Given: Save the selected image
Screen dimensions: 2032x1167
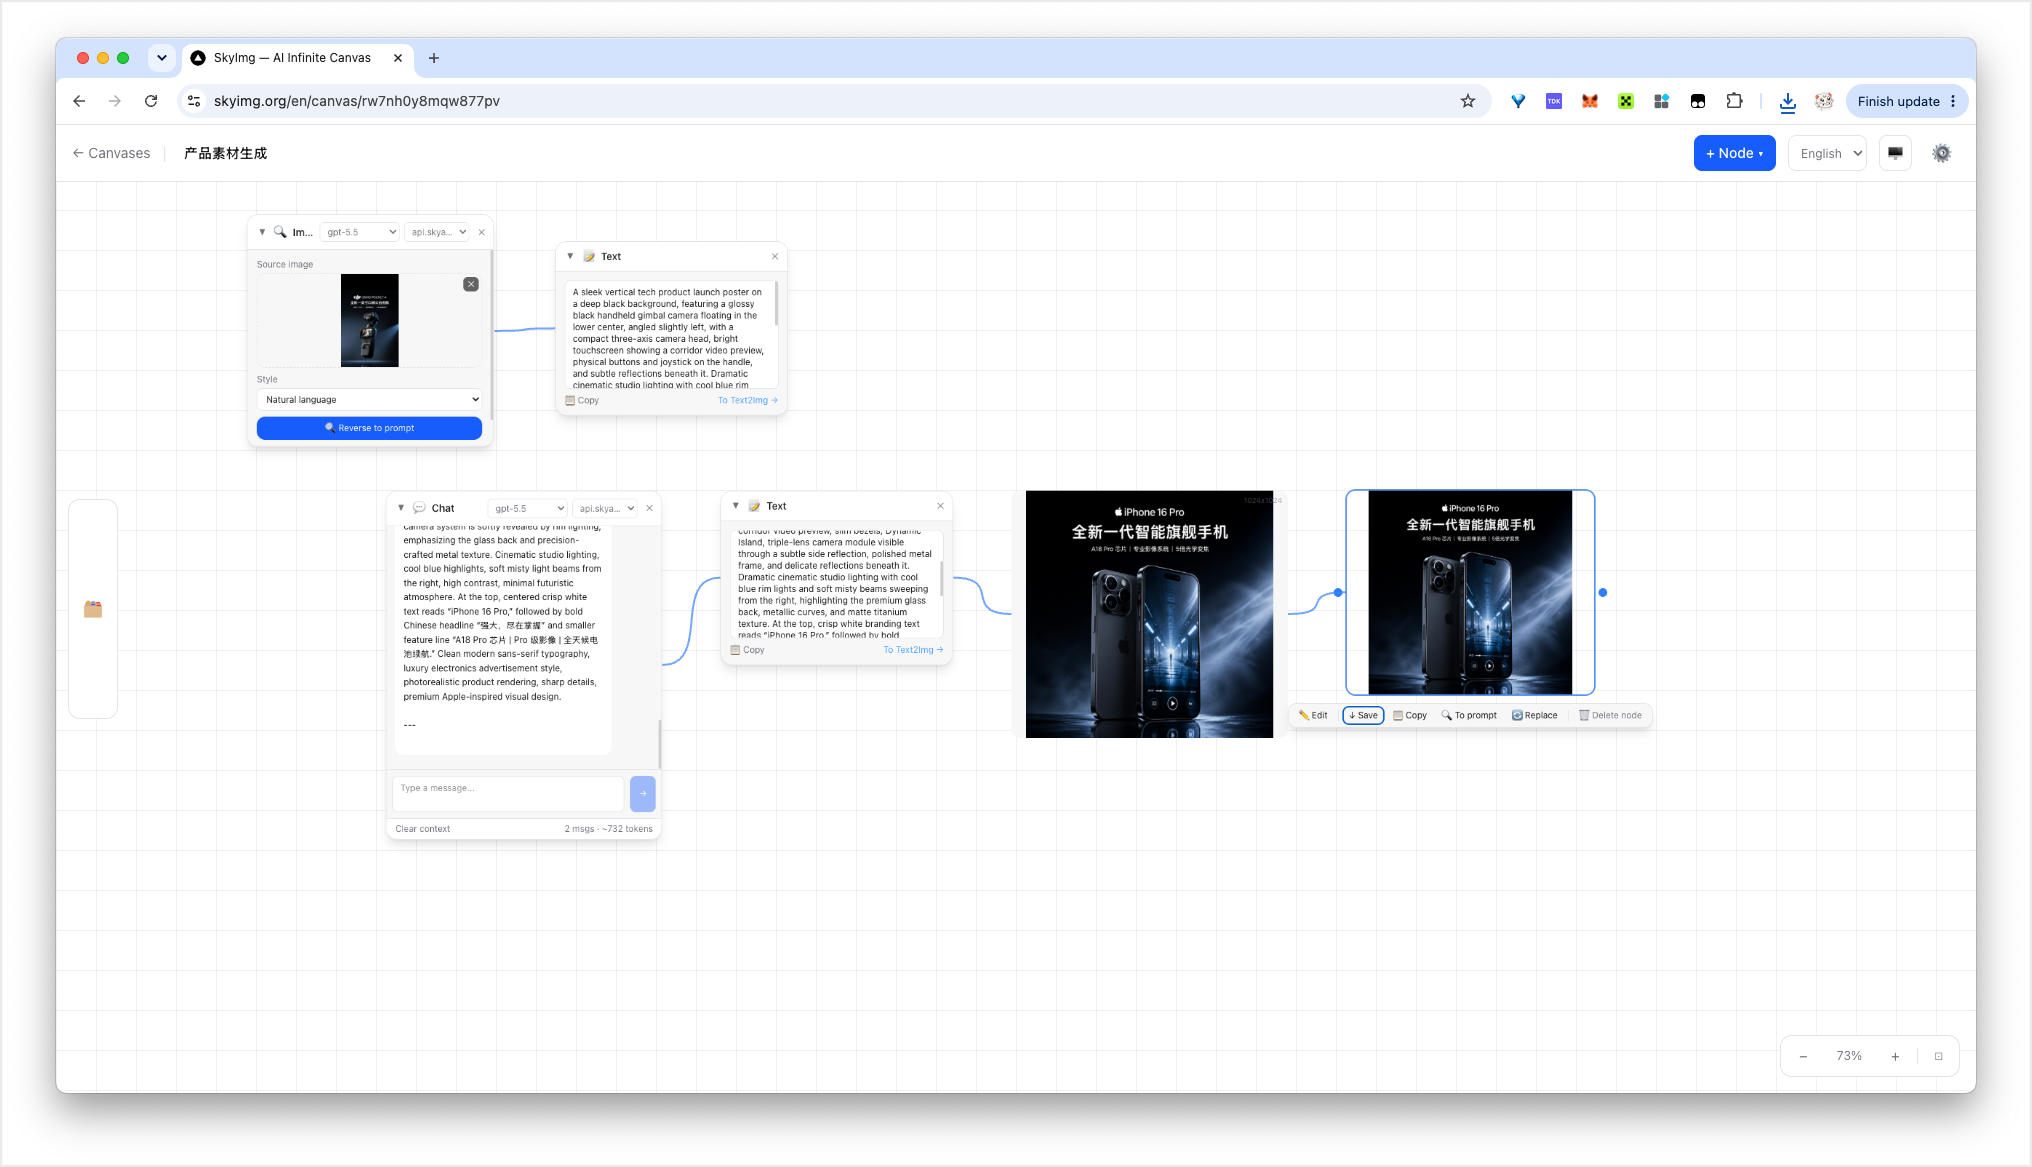Looking at the screenshot, I should coord(1363,715).
